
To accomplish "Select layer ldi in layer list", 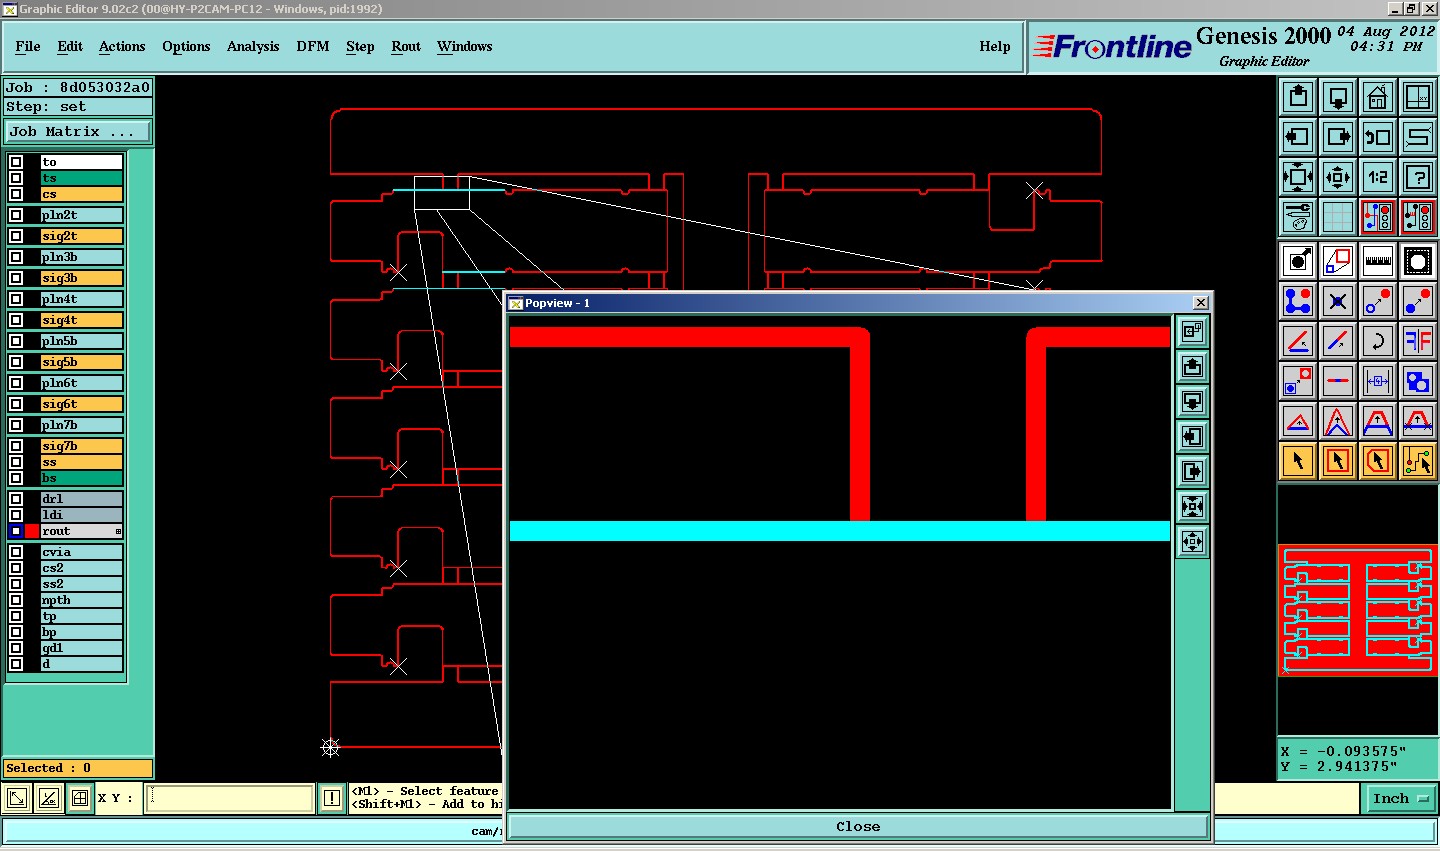I will (x=82, y=515).
